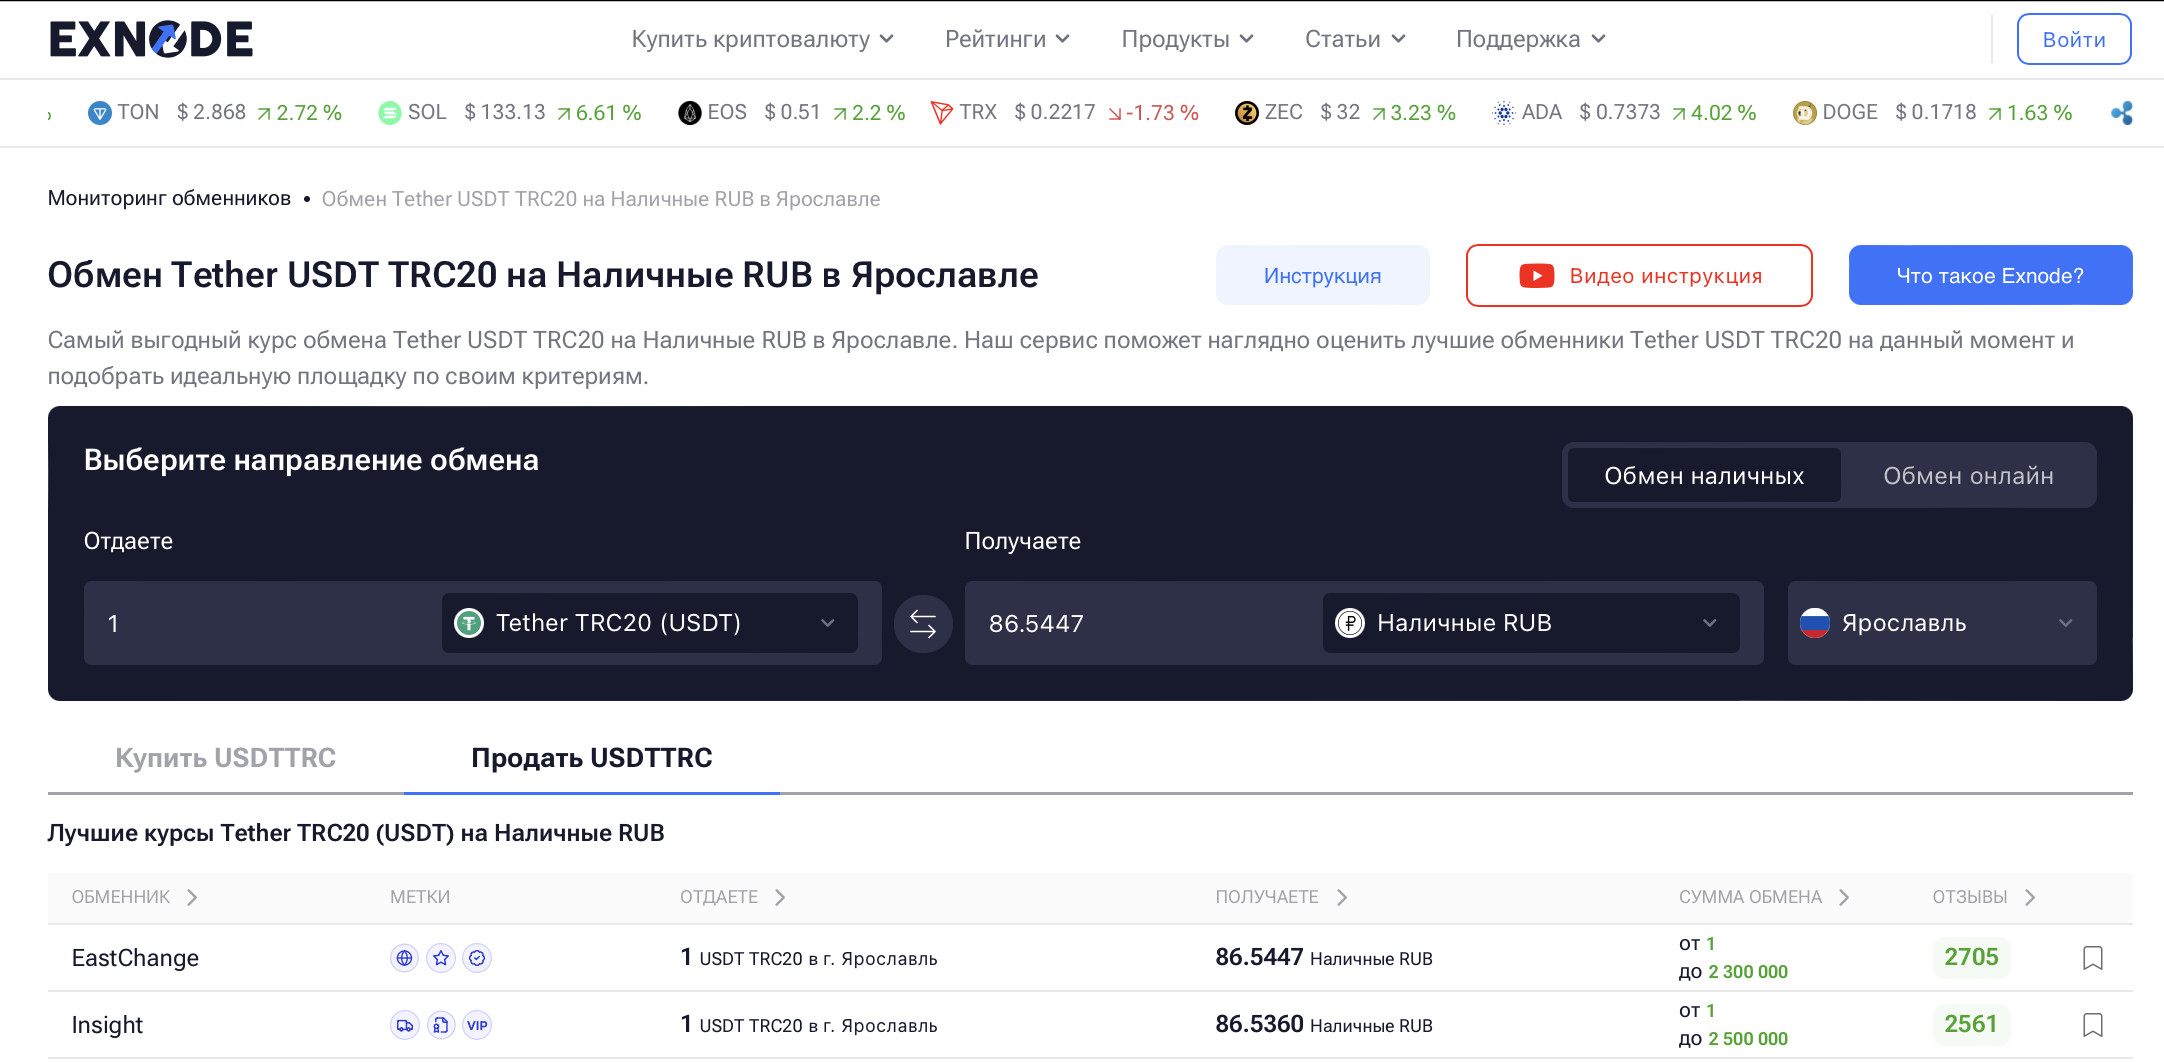The image size is (2164, 1062).
Task: Sort table by ОТДАЕТЕ column
Action: pos(732,897)
